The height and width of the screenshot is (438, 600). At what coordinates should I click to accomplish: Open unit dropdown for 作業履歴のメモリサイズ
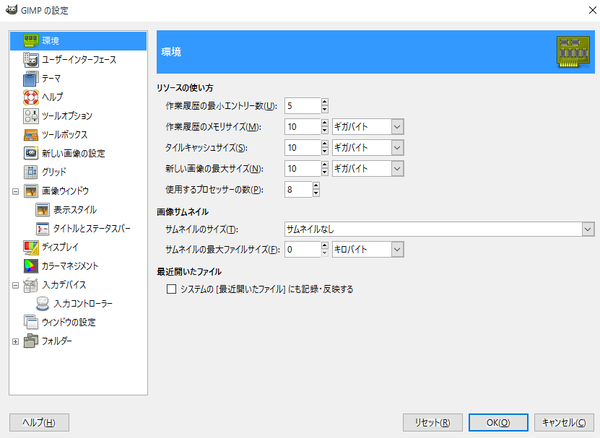[397, 127]
